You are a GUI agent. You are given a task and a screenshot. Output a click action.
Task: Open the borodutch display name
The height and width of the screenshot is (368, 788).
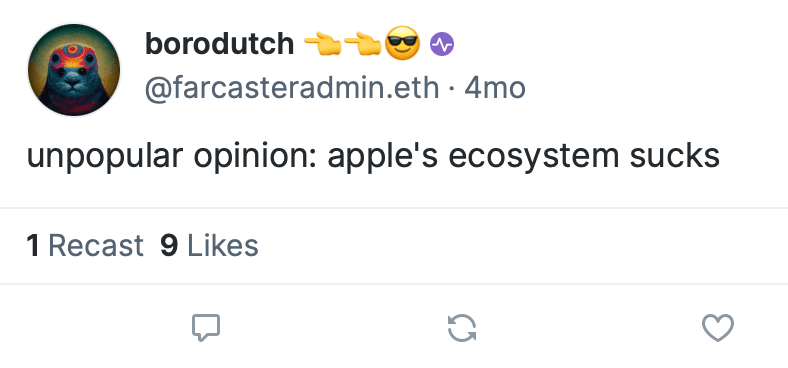tap(220, 44)
